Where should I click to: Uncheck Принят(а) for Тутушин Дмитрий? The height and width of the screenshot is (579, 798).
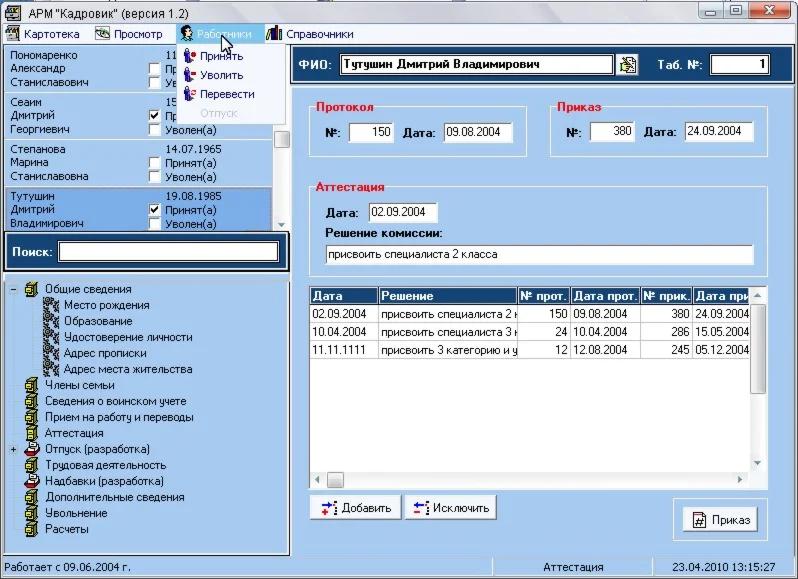point(154,210)
